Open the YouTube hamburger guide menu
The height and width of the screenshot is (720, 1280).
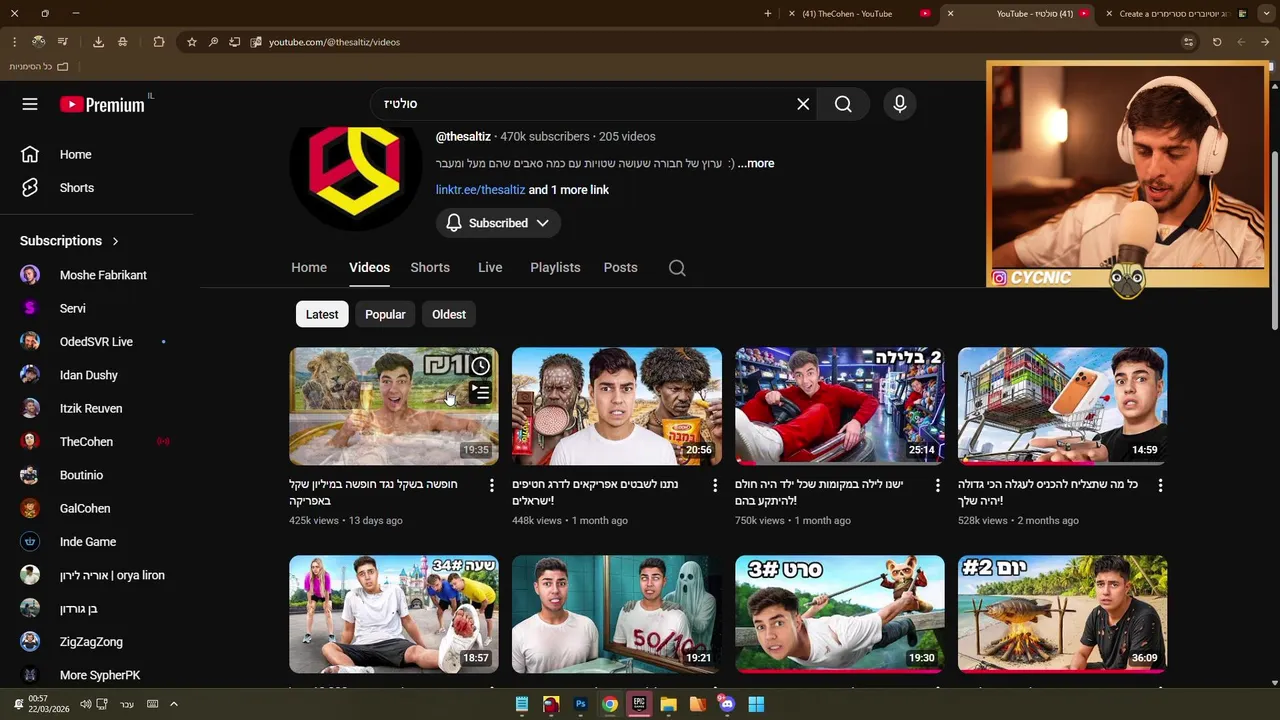click(x=30, y=104)
